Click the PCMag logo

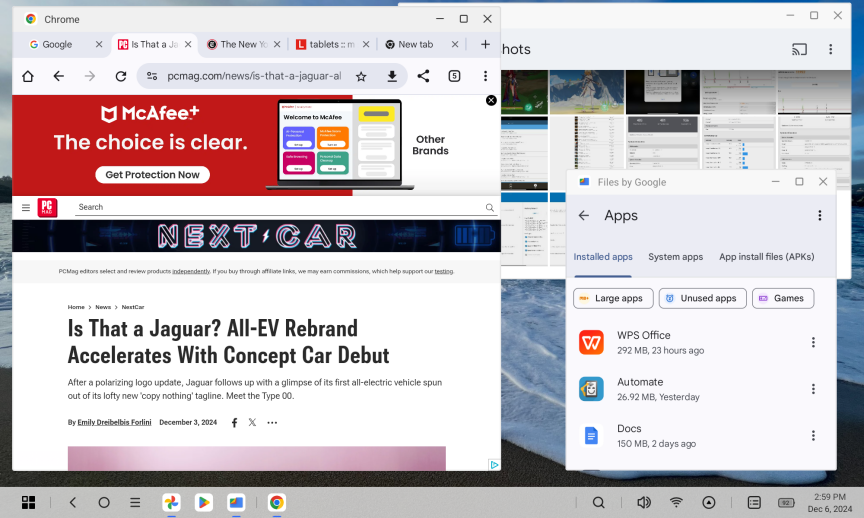pyautogui.click(x=47, y=207)
